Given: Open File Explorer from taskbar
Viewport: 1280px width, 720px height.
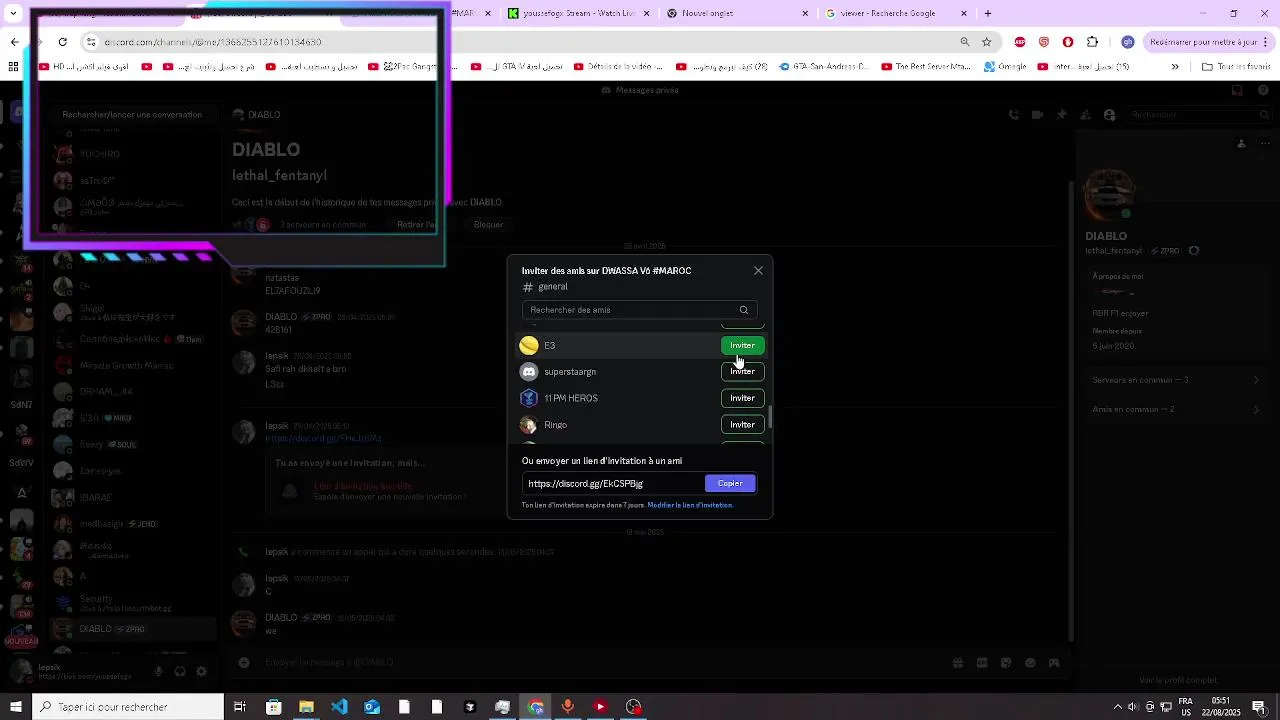Looking at the screenshot, I should [306, 707].
